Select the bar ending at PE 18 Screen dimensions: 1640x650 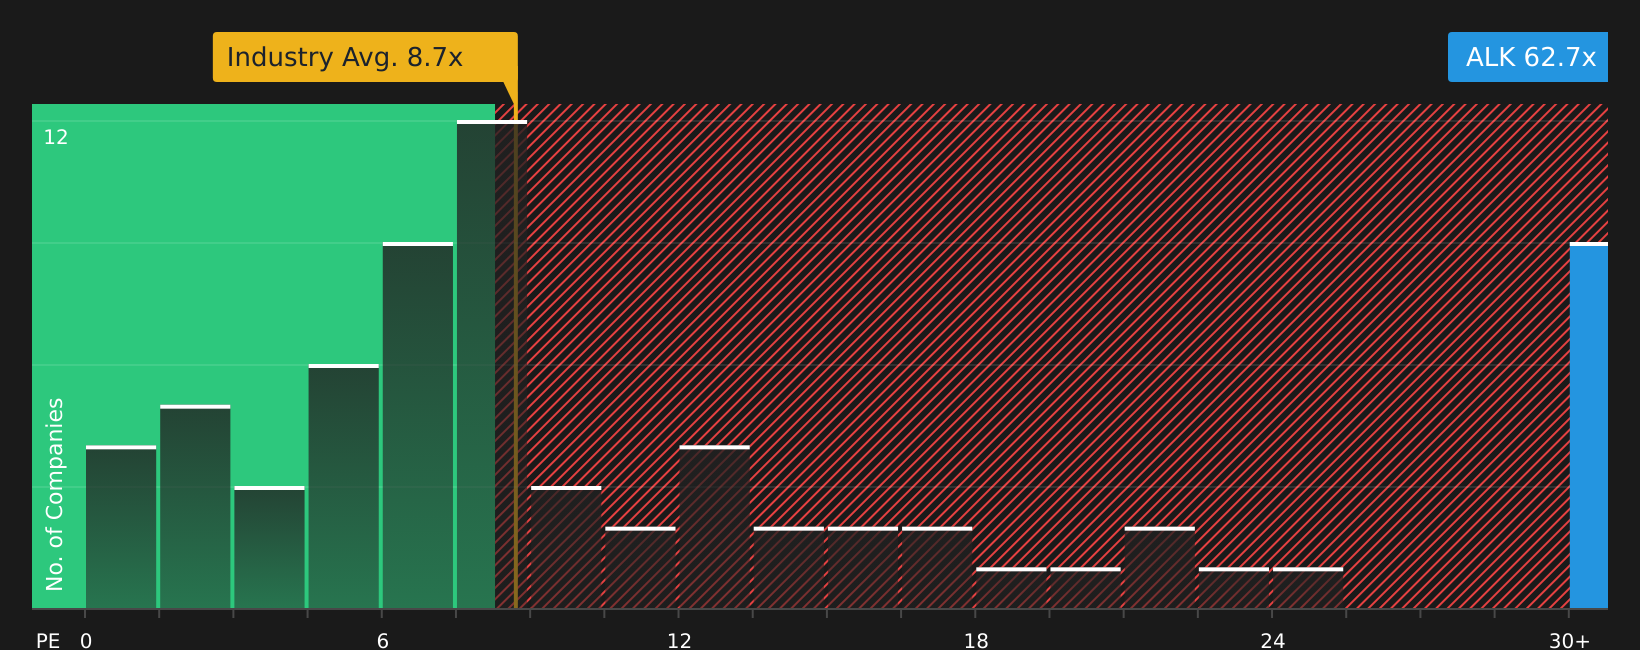tap(937, 568)
